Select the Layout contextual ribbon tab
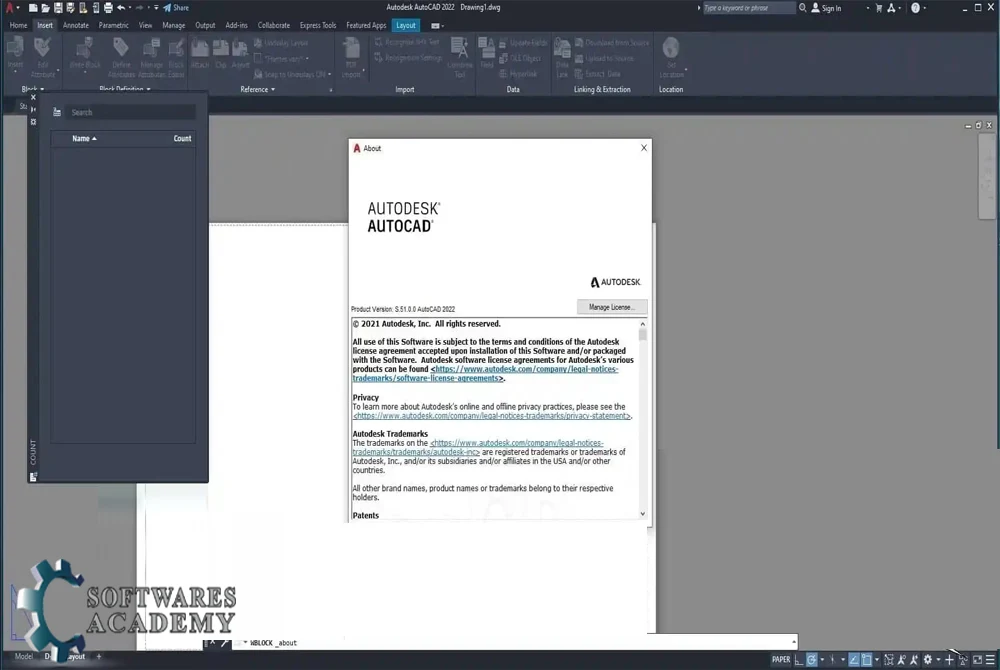This screenshot has height=670, width=1000. (406, 25)
